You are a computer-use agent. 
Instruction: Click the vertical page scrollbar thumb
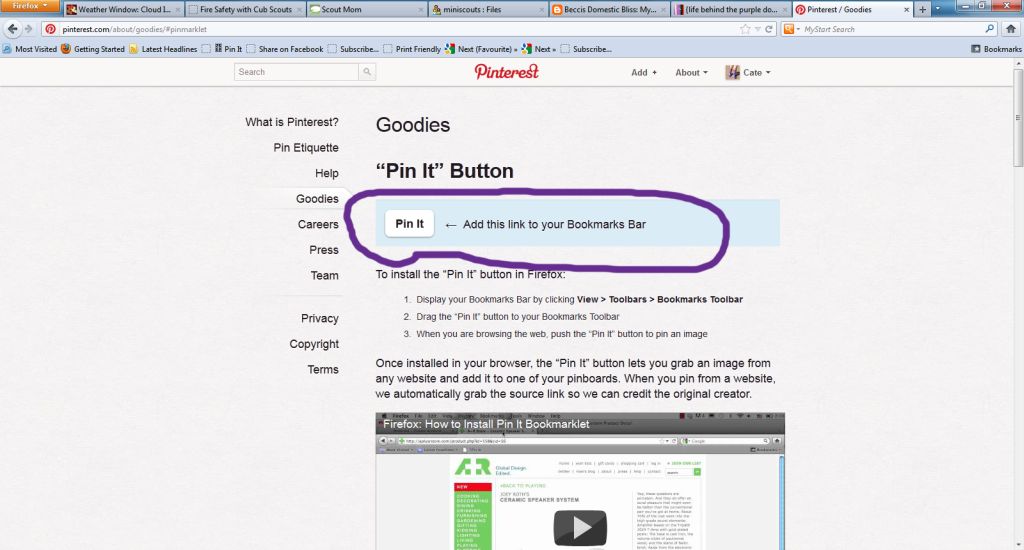1017,118
